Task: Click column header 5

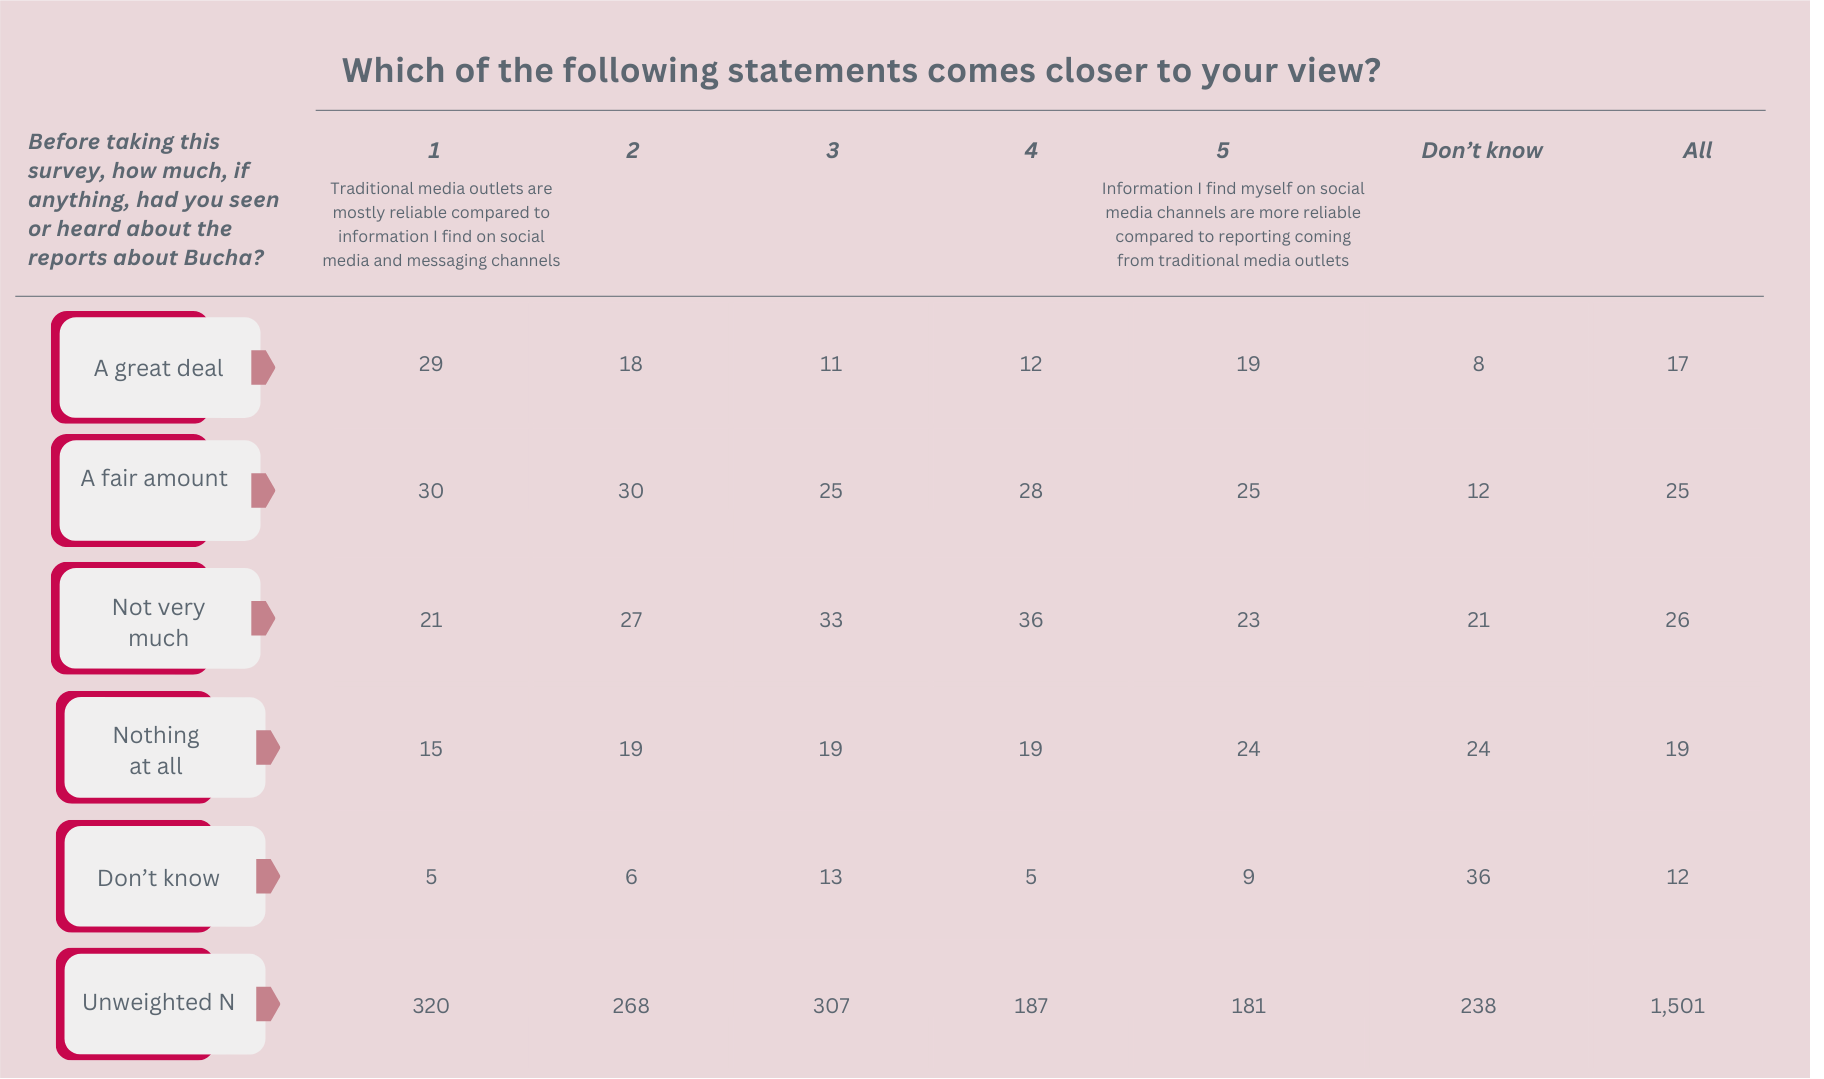Action: 1222,150
